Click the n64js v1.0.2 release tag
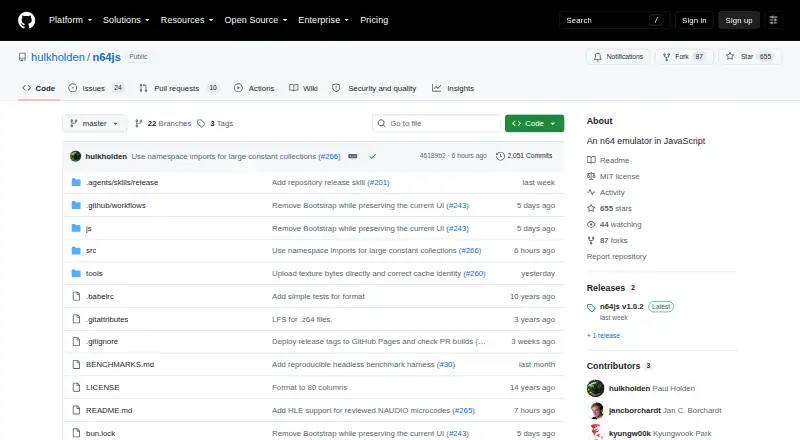 click(621, 306)
